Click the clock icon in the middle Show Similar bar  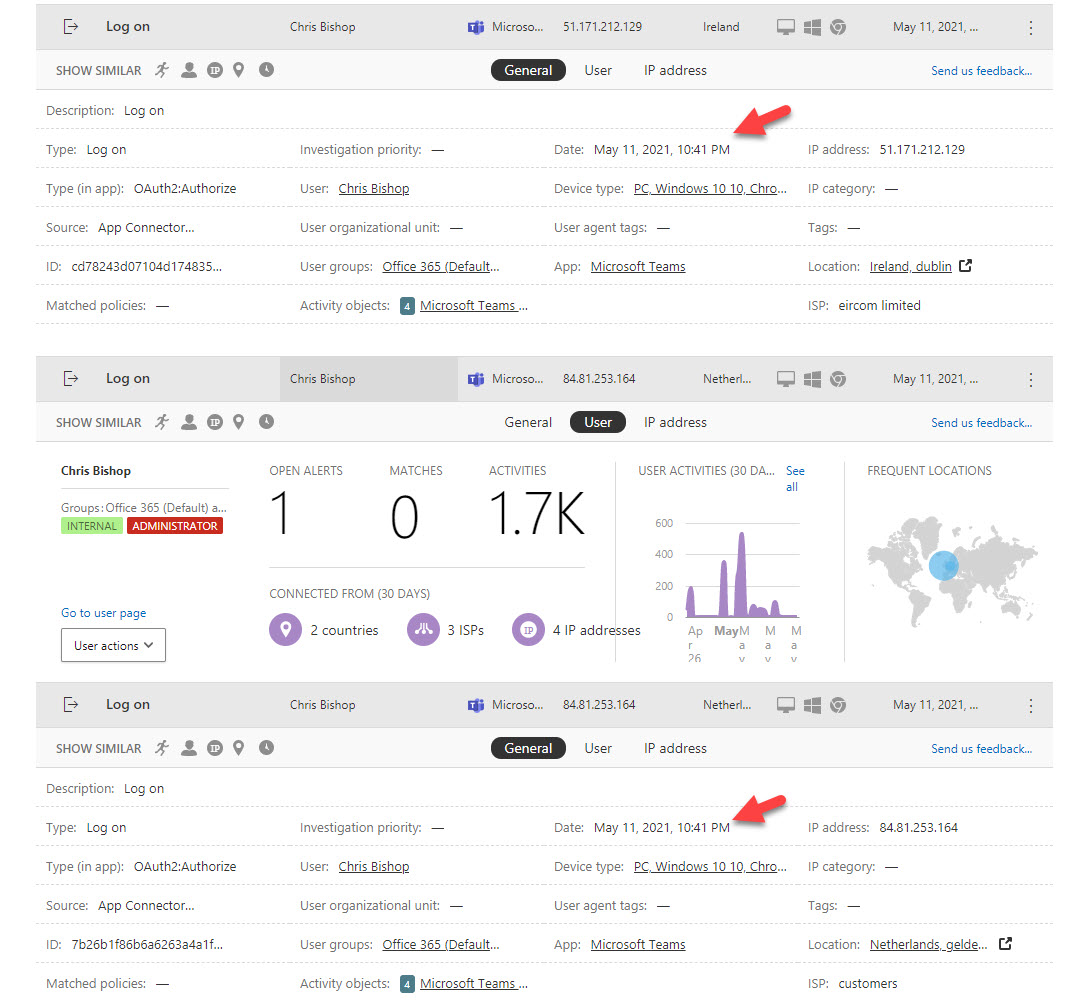(266, 422)
